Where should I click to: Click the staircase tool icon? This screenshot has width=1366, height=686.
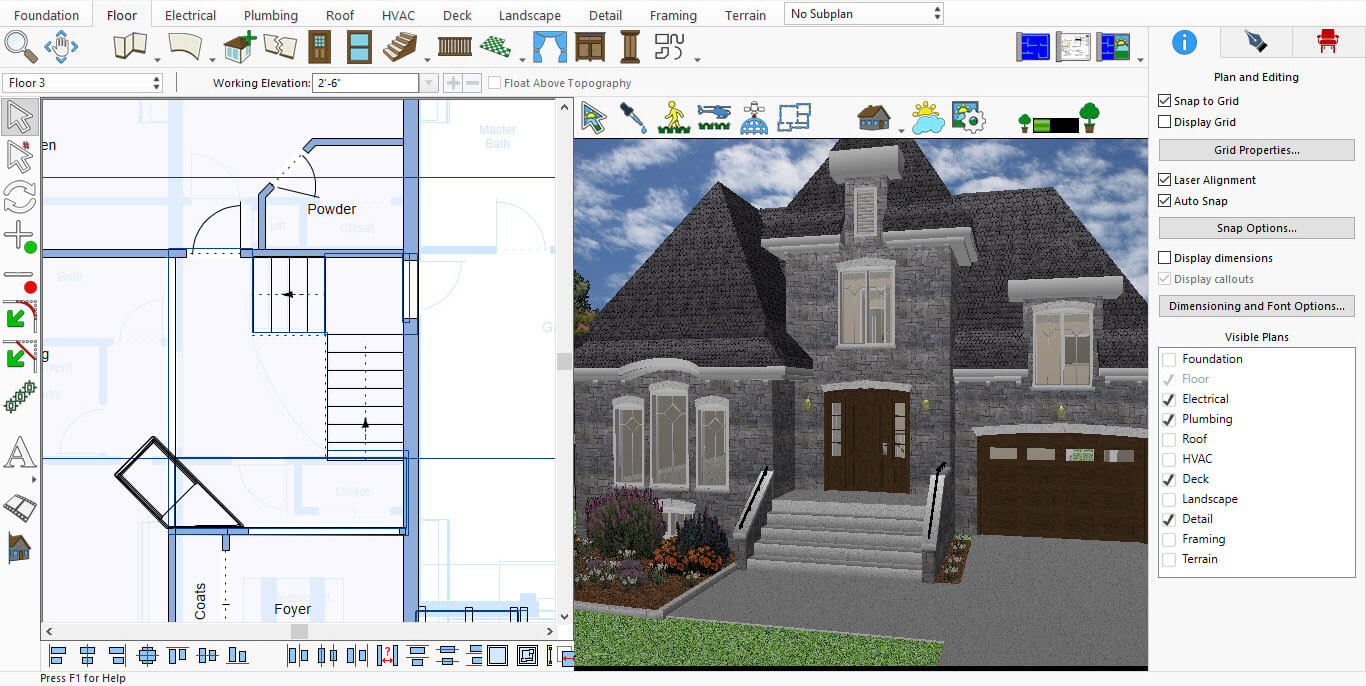400,46
